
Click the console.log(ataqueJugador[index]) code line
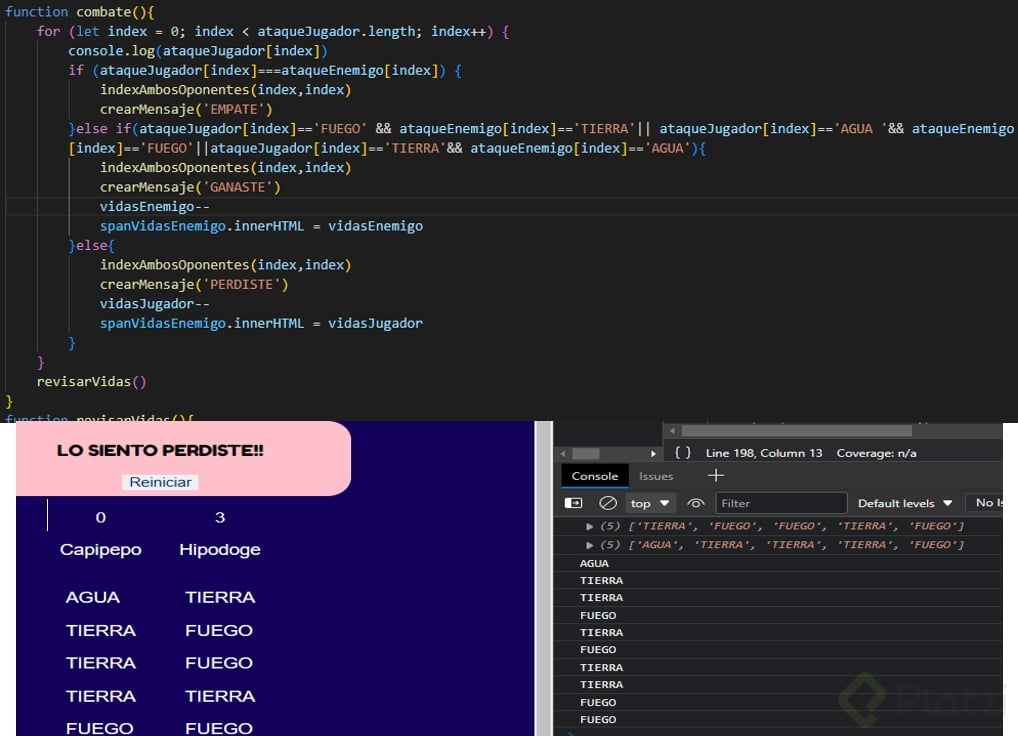197,51
